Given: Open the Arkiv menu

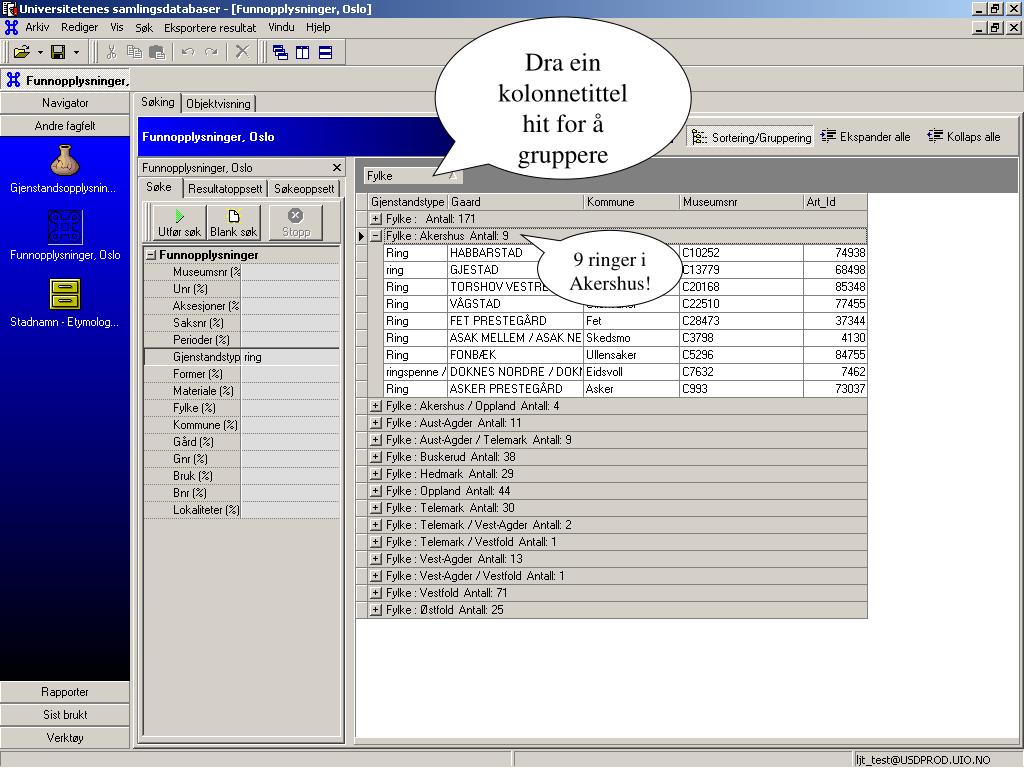Looking at the screenshot, I should click(37, 27).
